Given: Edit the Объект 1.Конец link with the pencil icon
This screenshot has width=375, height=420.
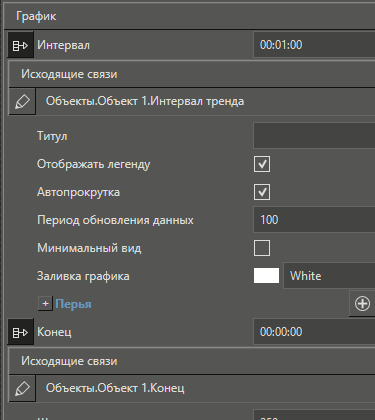Looking at the screenshot, I should tap(22, 388).
